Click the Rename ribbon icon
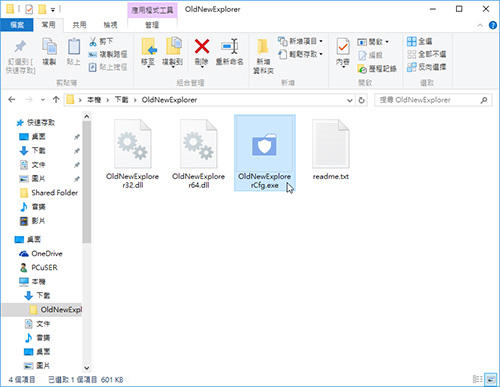 click(229, 52)
